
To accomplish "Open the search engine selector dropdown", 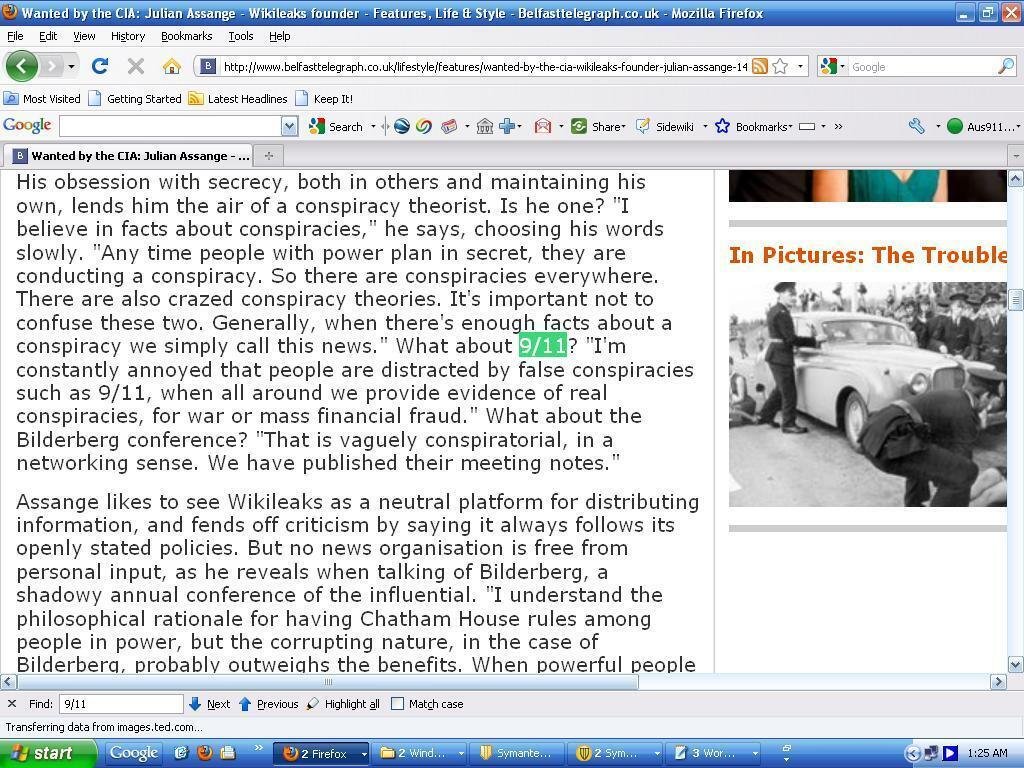I will 842,66.
